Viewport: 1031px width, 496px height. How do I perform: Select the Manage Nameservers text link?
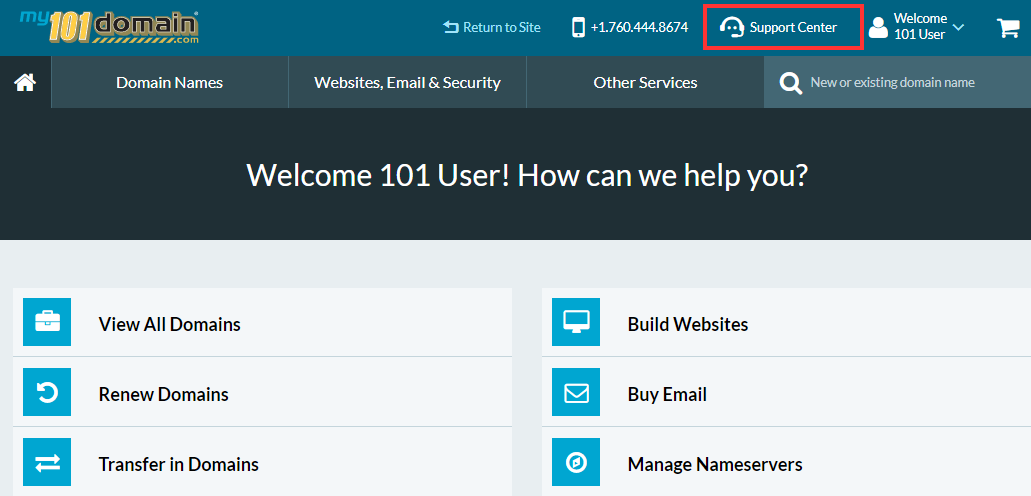tap(714, 464)
